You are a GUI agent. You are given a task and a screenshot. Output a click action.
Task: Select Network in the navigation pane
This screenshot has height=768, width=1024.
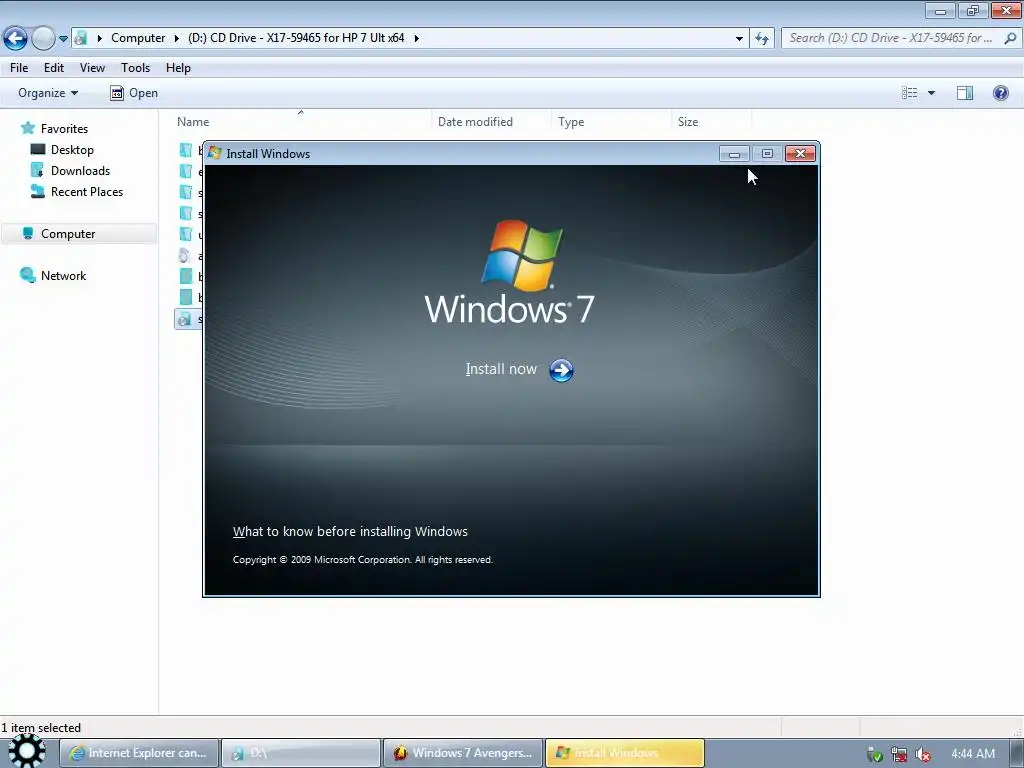pyautogui.click(x=63, y=276)
